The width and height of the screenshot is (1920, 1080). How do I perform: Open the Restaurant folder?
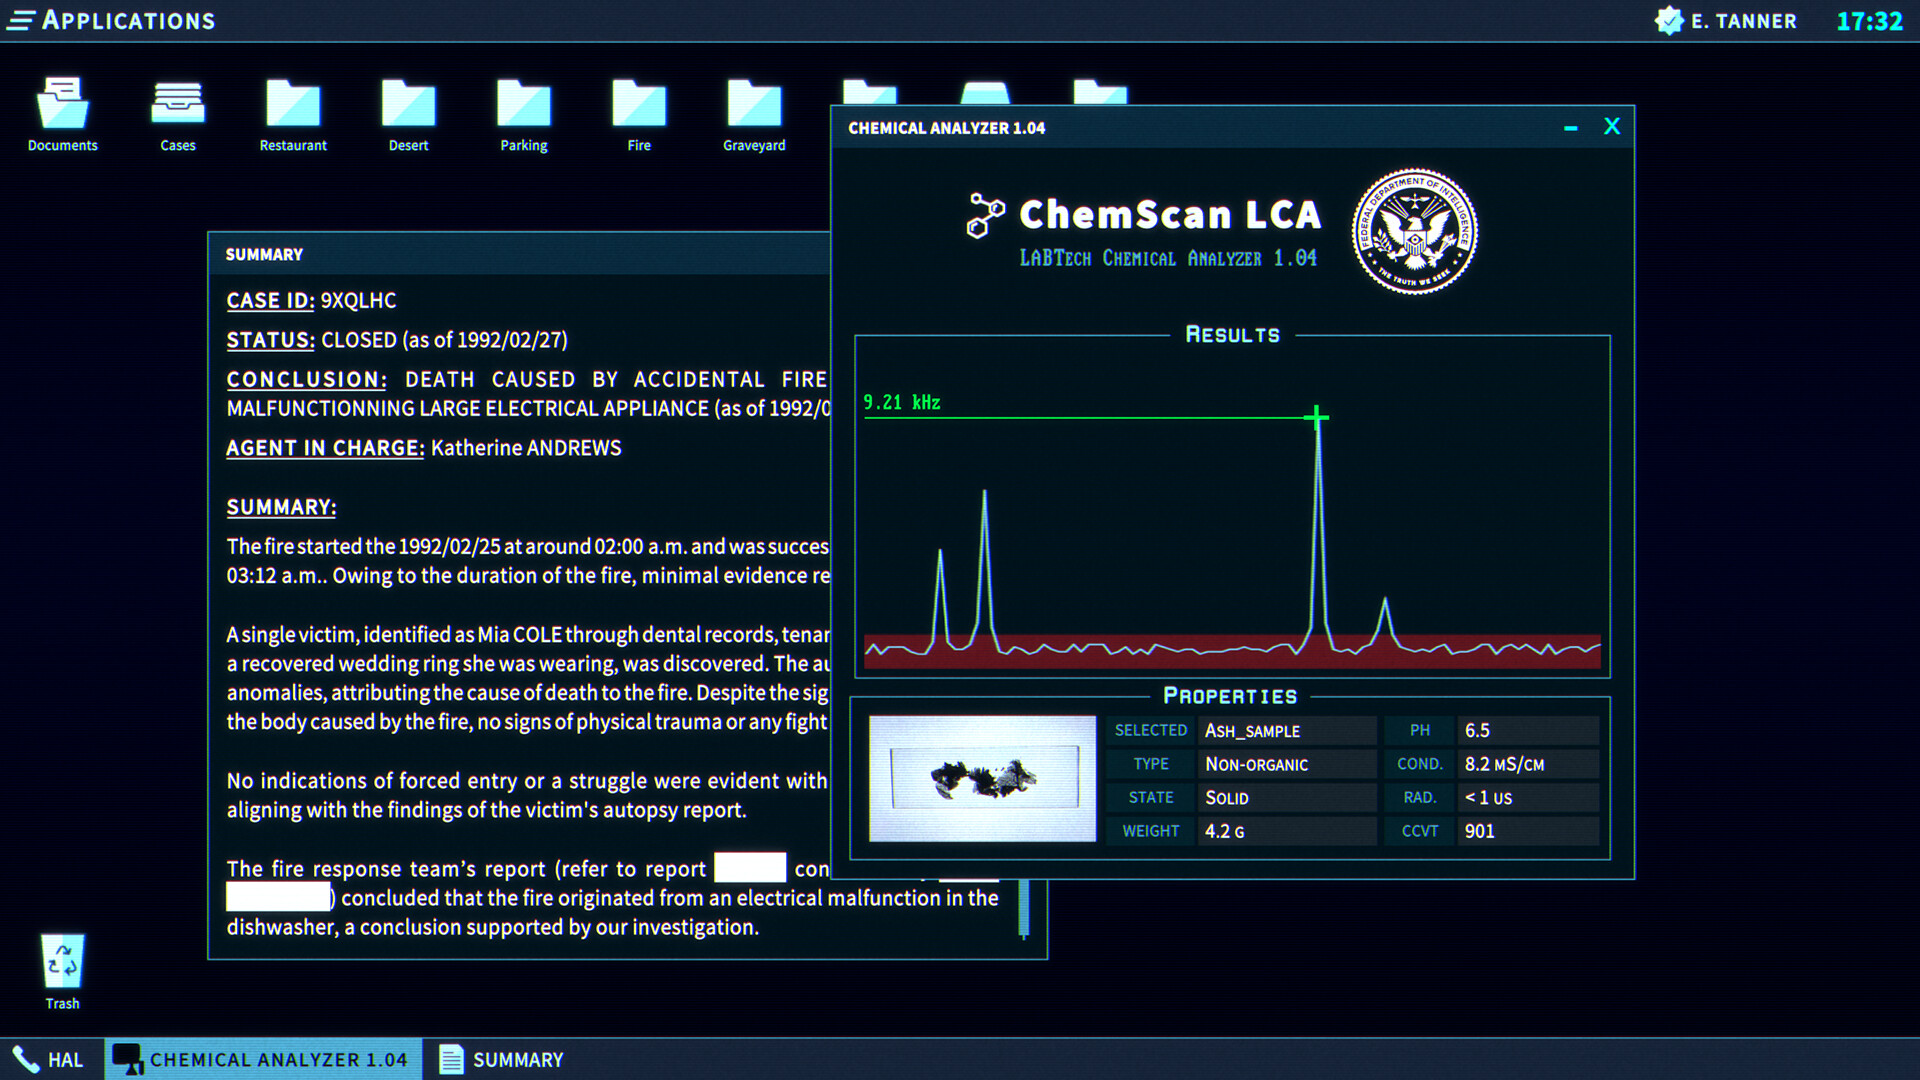(293, 110)
